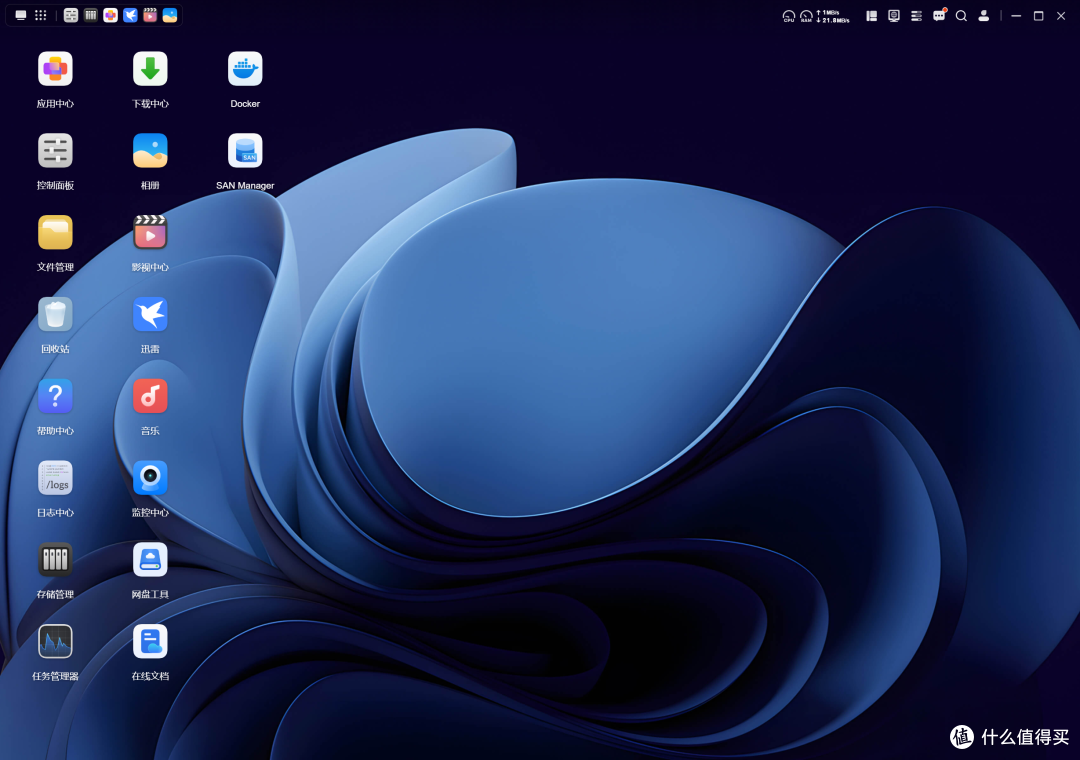The image size is (1080, 760).
Task: Open the 下载中心 desktop icon
Action: pos(150,69)
